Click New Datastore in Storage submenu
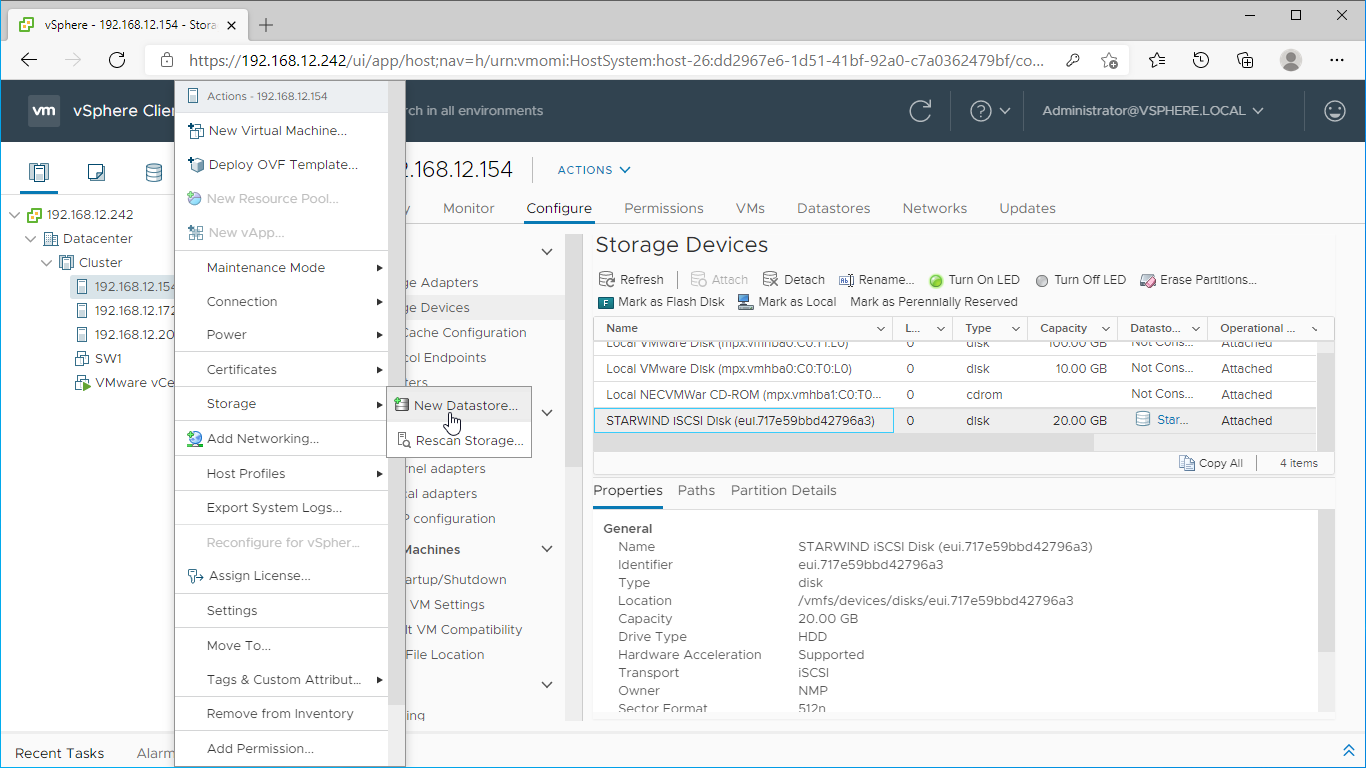The width and height of the screenshot is (1366, 768). pyautogui.click(x=459, y=405)
